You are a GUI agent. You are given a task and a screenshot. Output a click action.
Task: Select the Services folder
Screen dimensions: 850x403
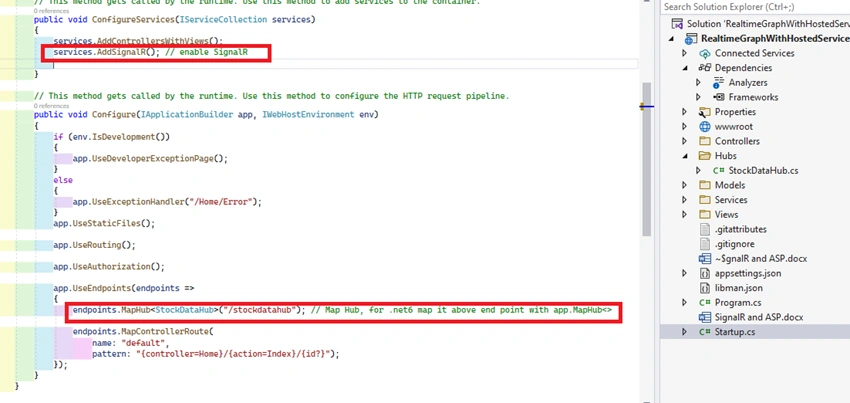pos(731,200)
